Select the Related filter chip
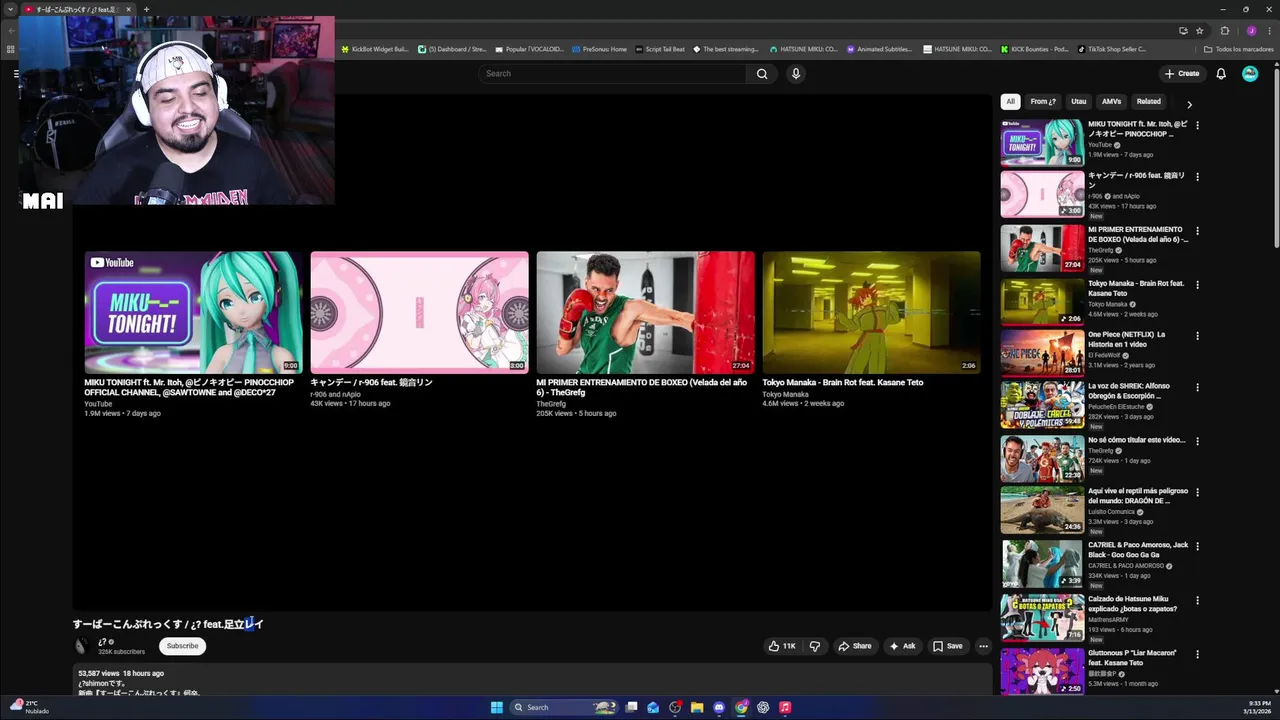Screen dimensions: 1280x720 pos(1149,101)
